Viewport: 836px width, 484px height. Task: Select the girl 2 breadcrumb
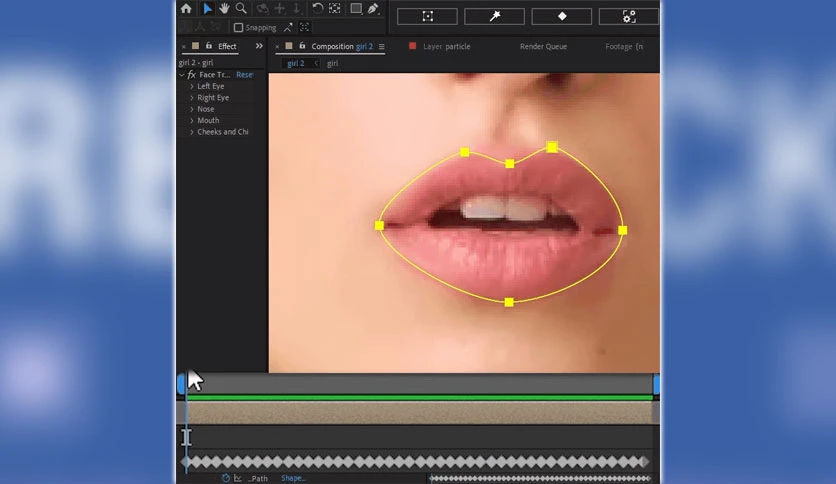click(295, 63)
